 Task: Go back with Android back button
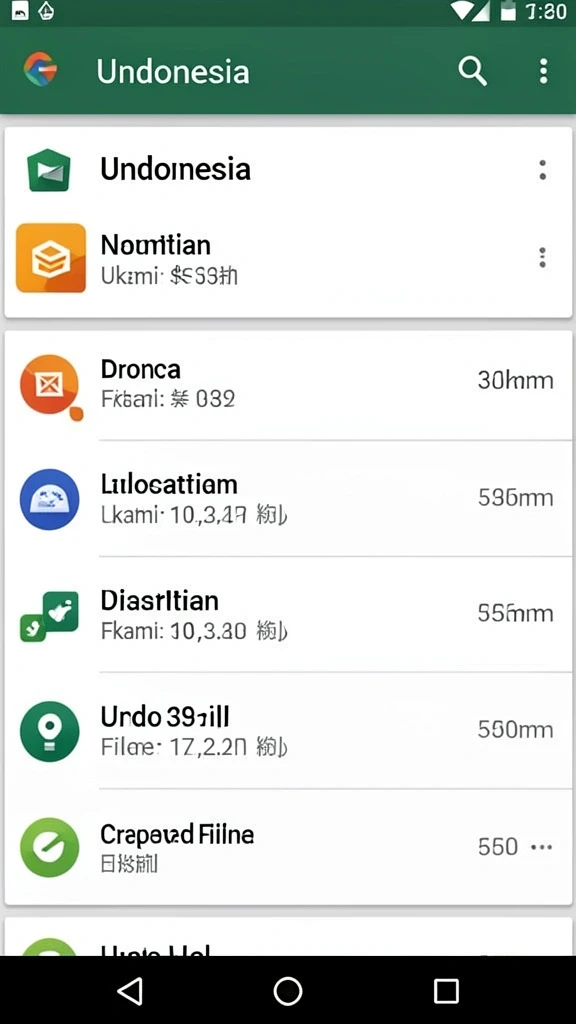(x=130, y=991)
